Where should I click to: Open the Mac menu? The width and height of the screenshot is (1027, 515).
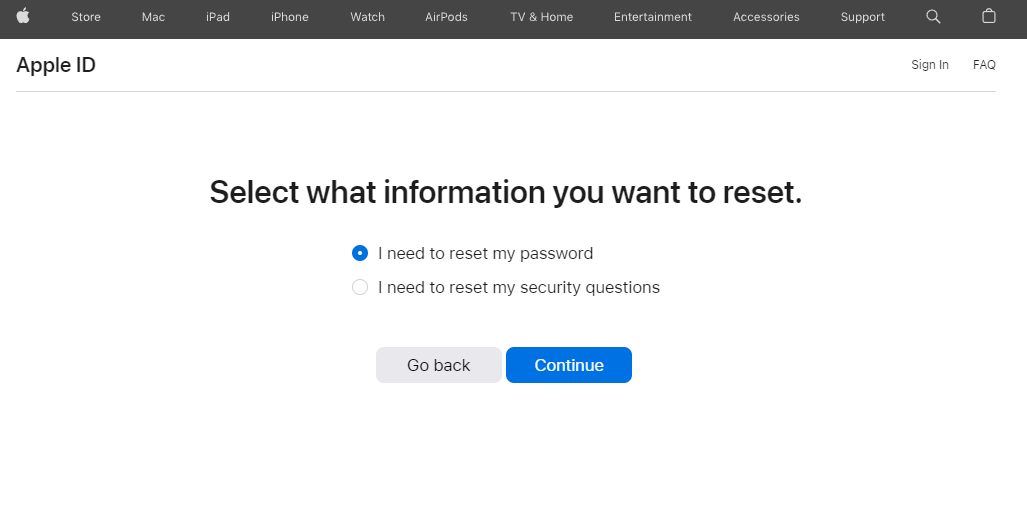point(154,17)
